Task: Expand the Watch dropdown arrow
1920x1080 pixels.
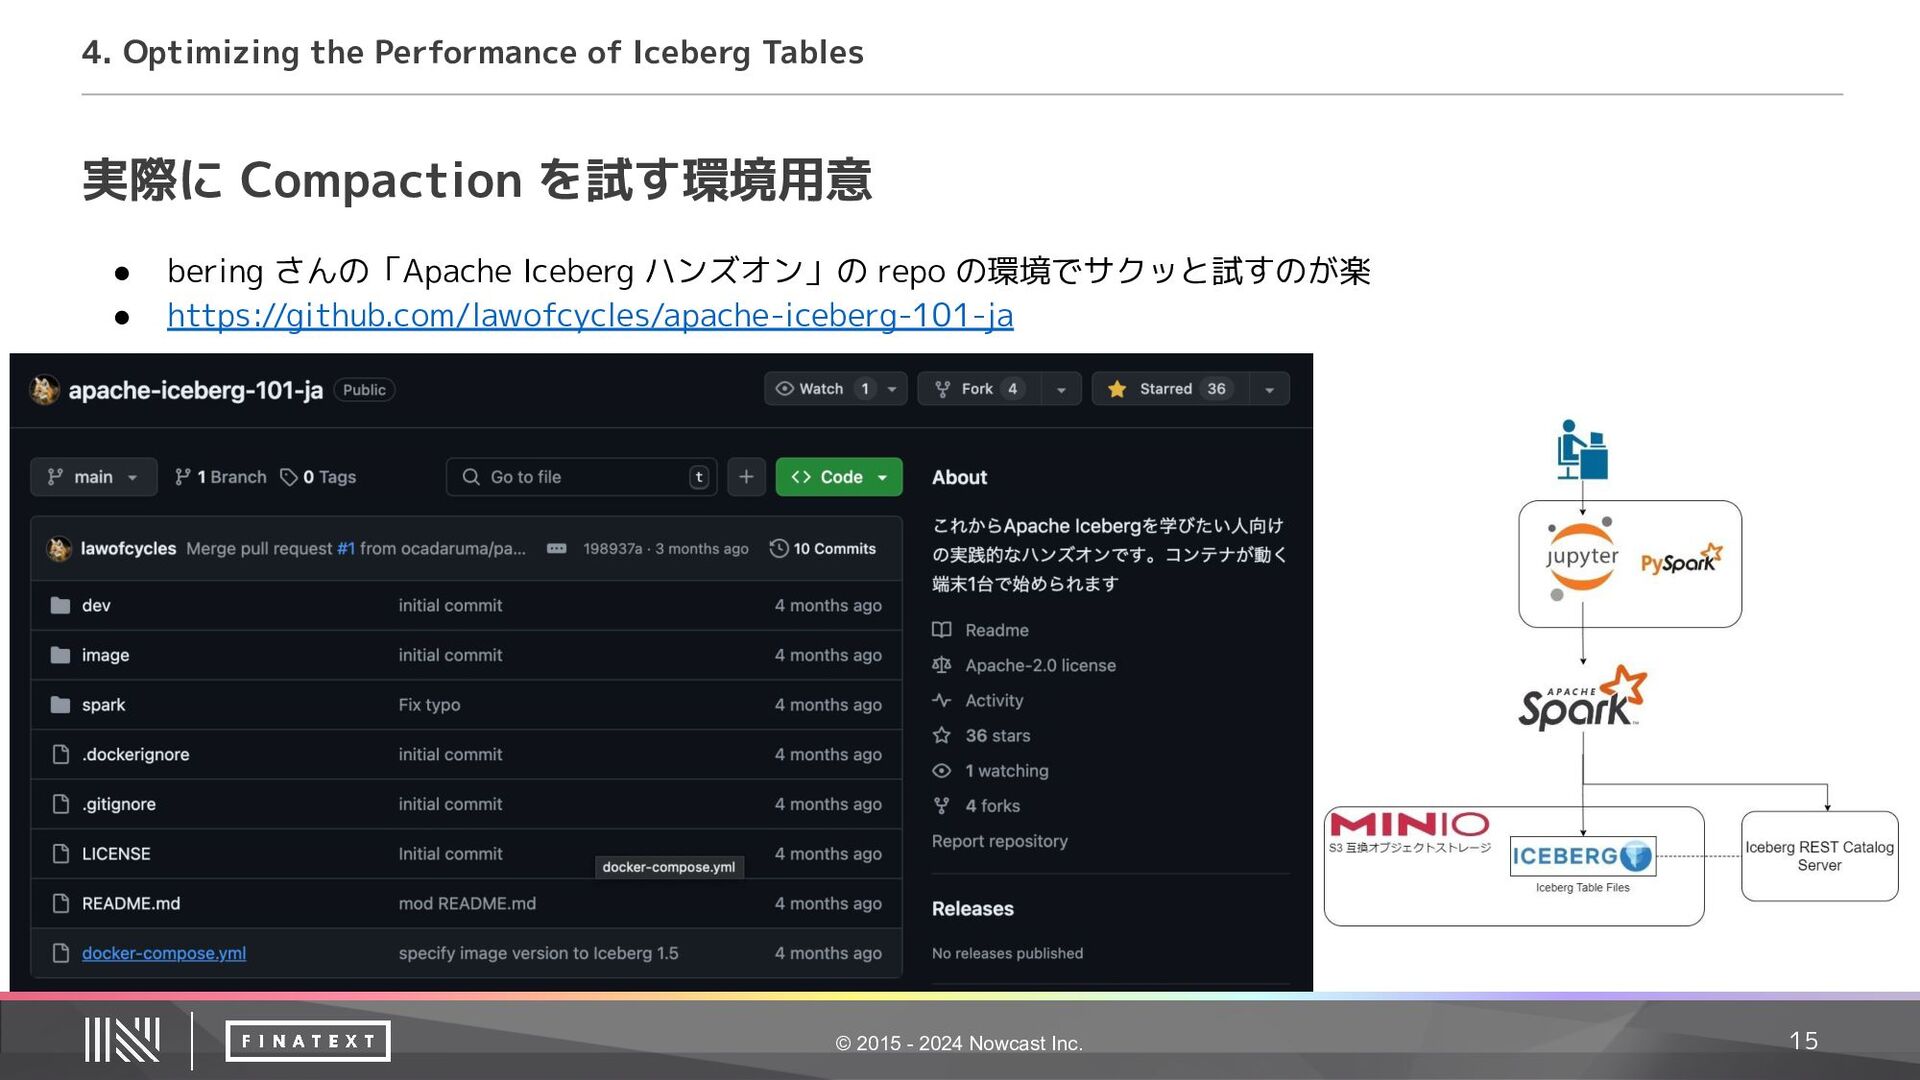Action: pyautogui.click(x=892, y=389)
